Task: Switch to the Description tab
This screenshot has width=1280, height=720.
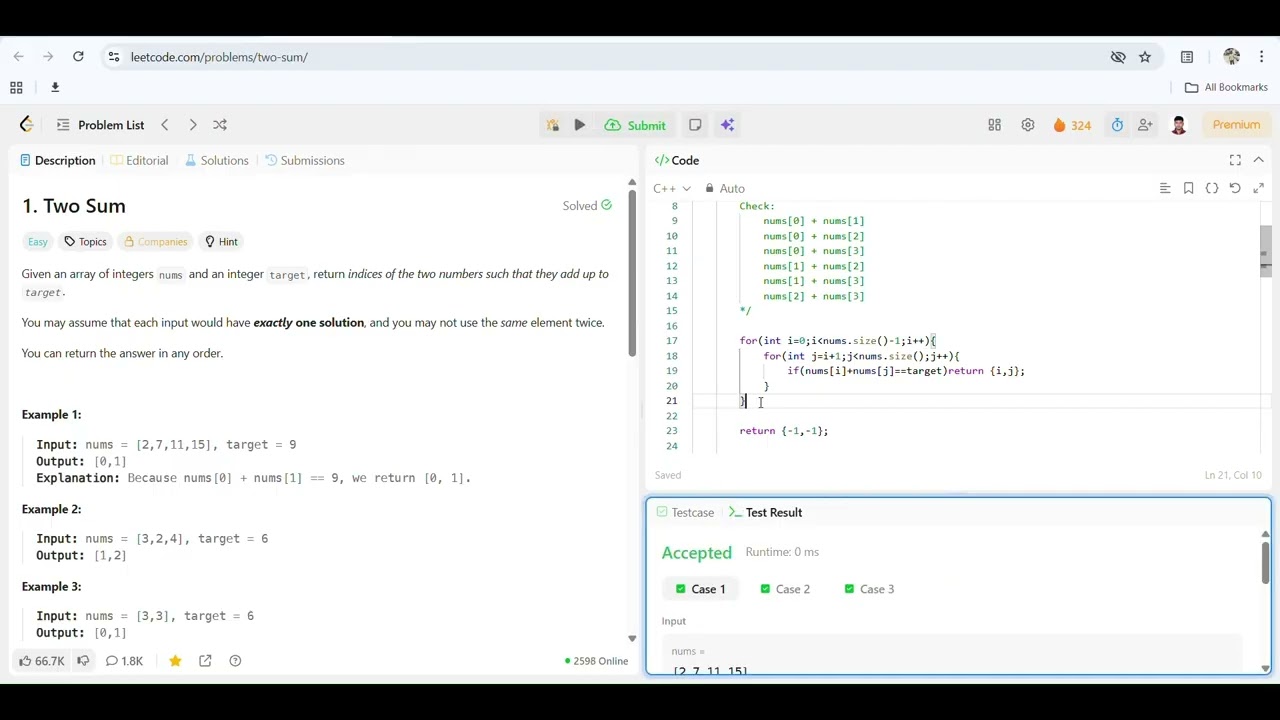Action: (x=57, y=160)
